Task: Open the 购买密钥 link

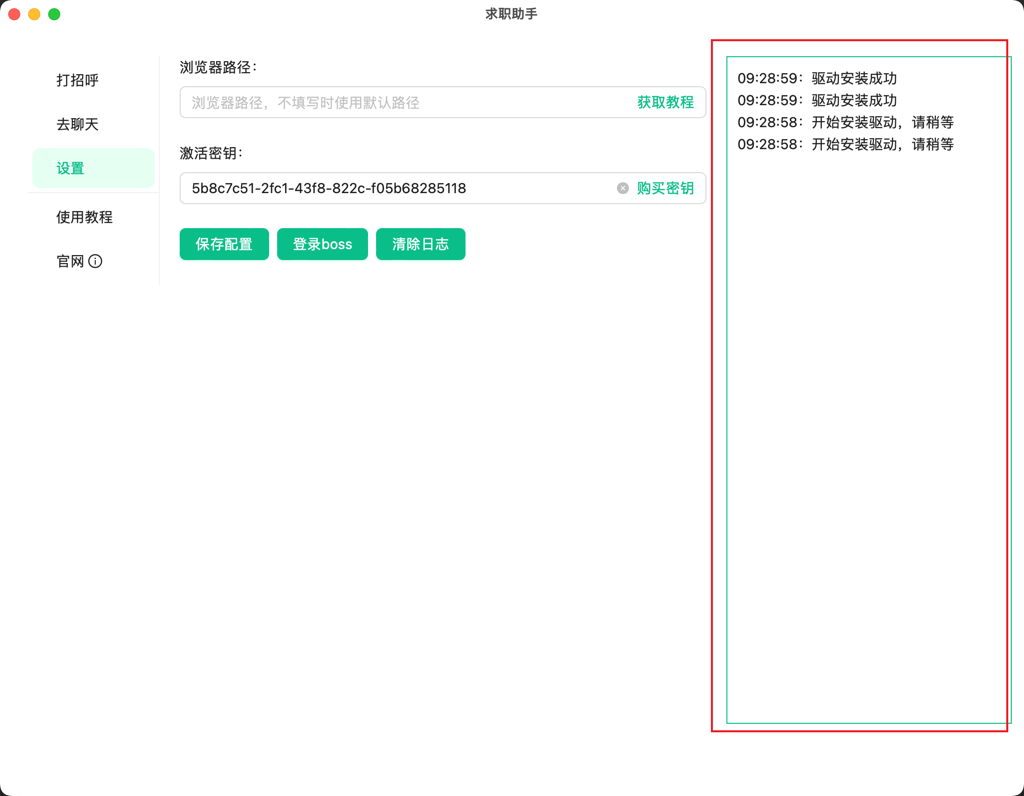Action: click(665, 188)
